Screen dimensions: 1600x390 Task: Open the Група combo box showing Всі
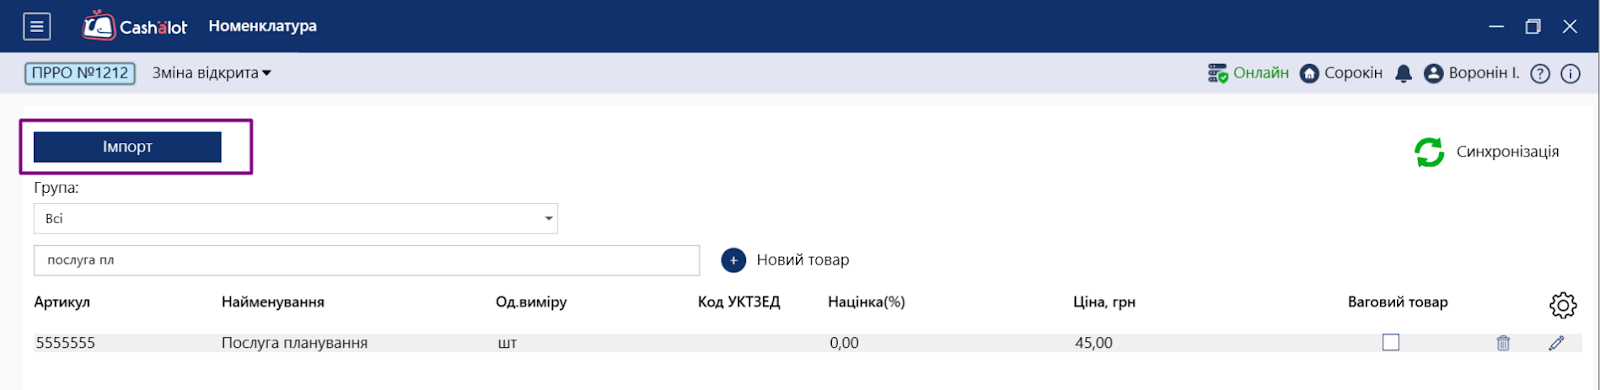(x=296, y=218)
